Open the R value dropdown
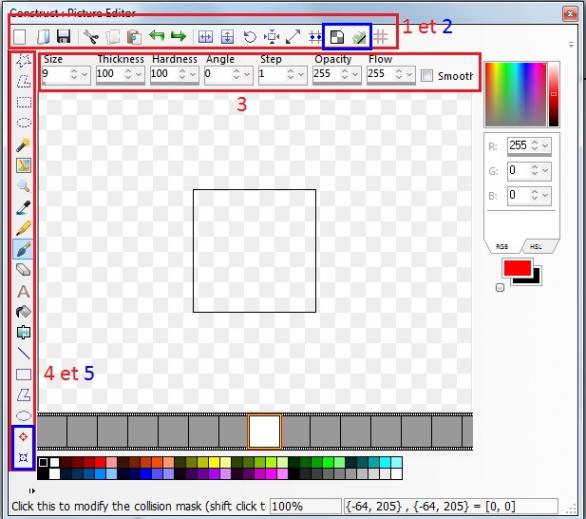The height and width of the screenshot is (519, 586). (545, 145)
